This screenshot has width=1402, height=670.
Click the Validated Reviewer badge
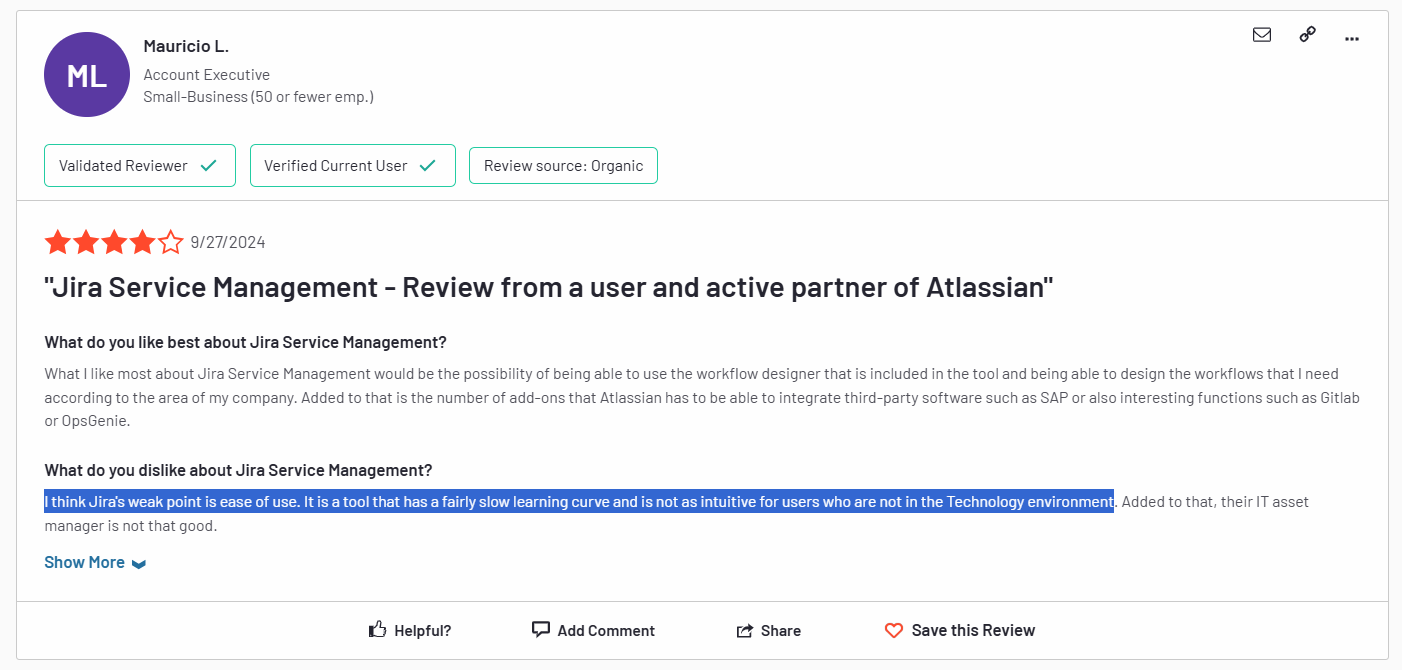pyautogui.click(x=139, y=166)
